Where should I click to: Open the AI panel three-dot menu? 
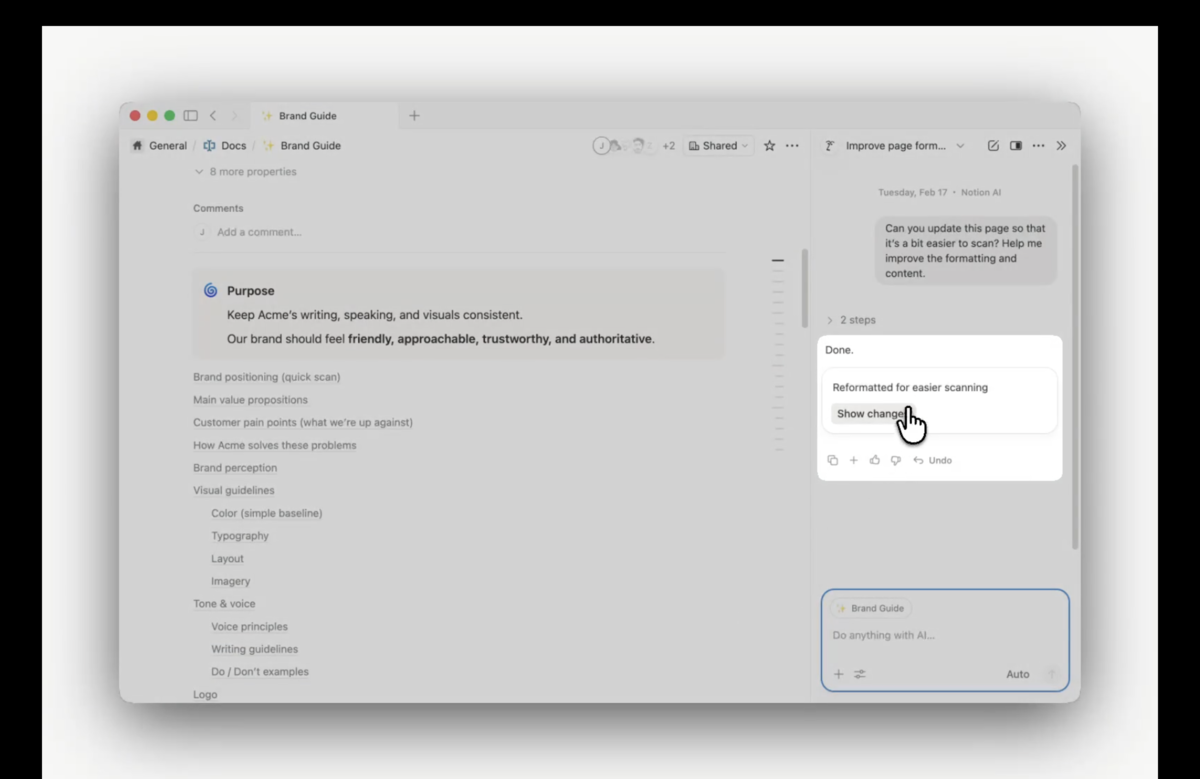1038,146
